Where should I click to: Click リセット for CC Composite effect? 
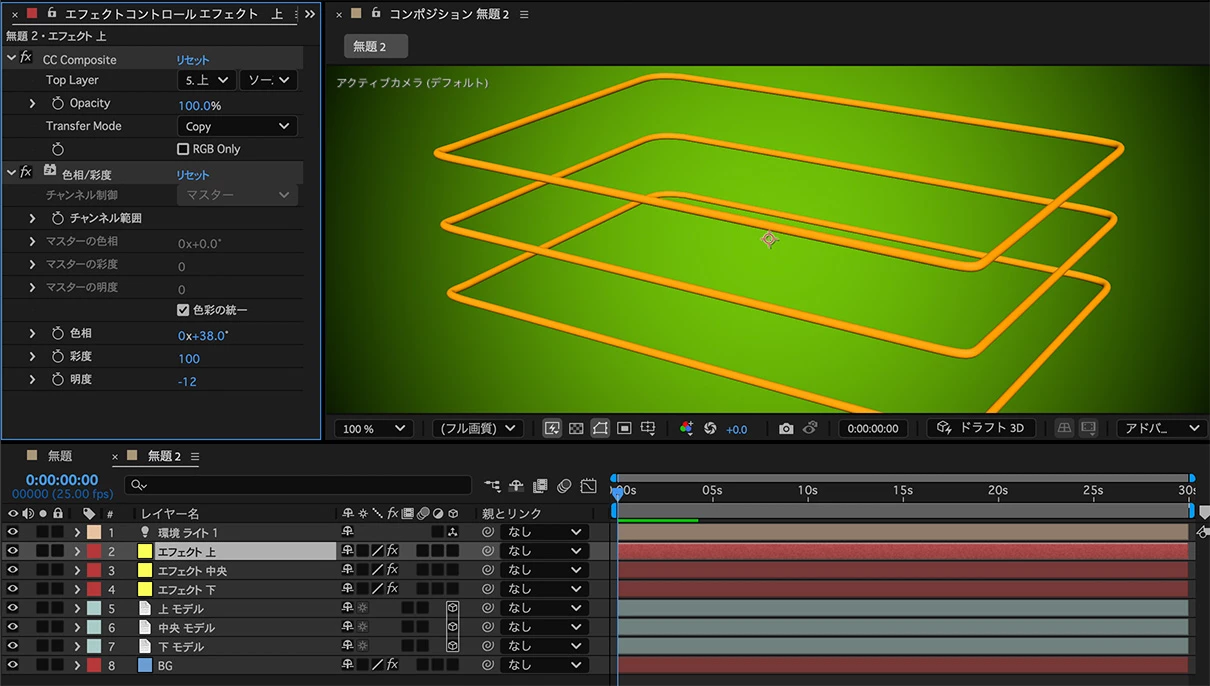point(193,60)
